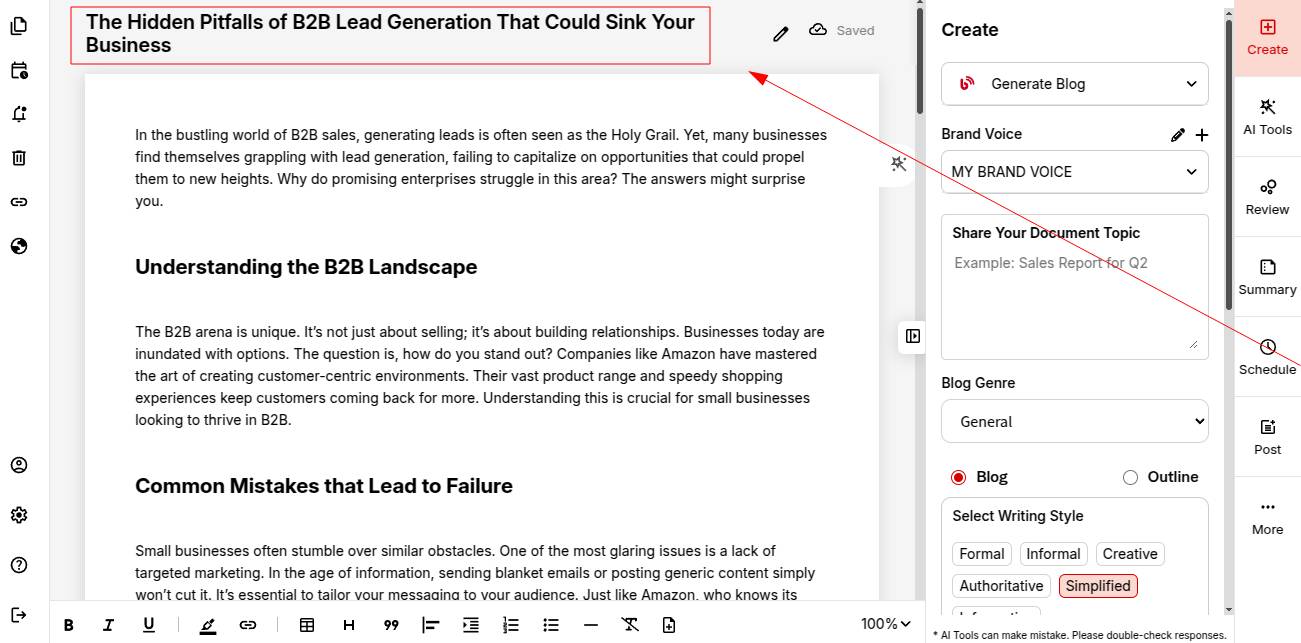This screenshot has height=643, width=1301.
Task: Click the logout icon in sidebar
Action: [19, 614]
